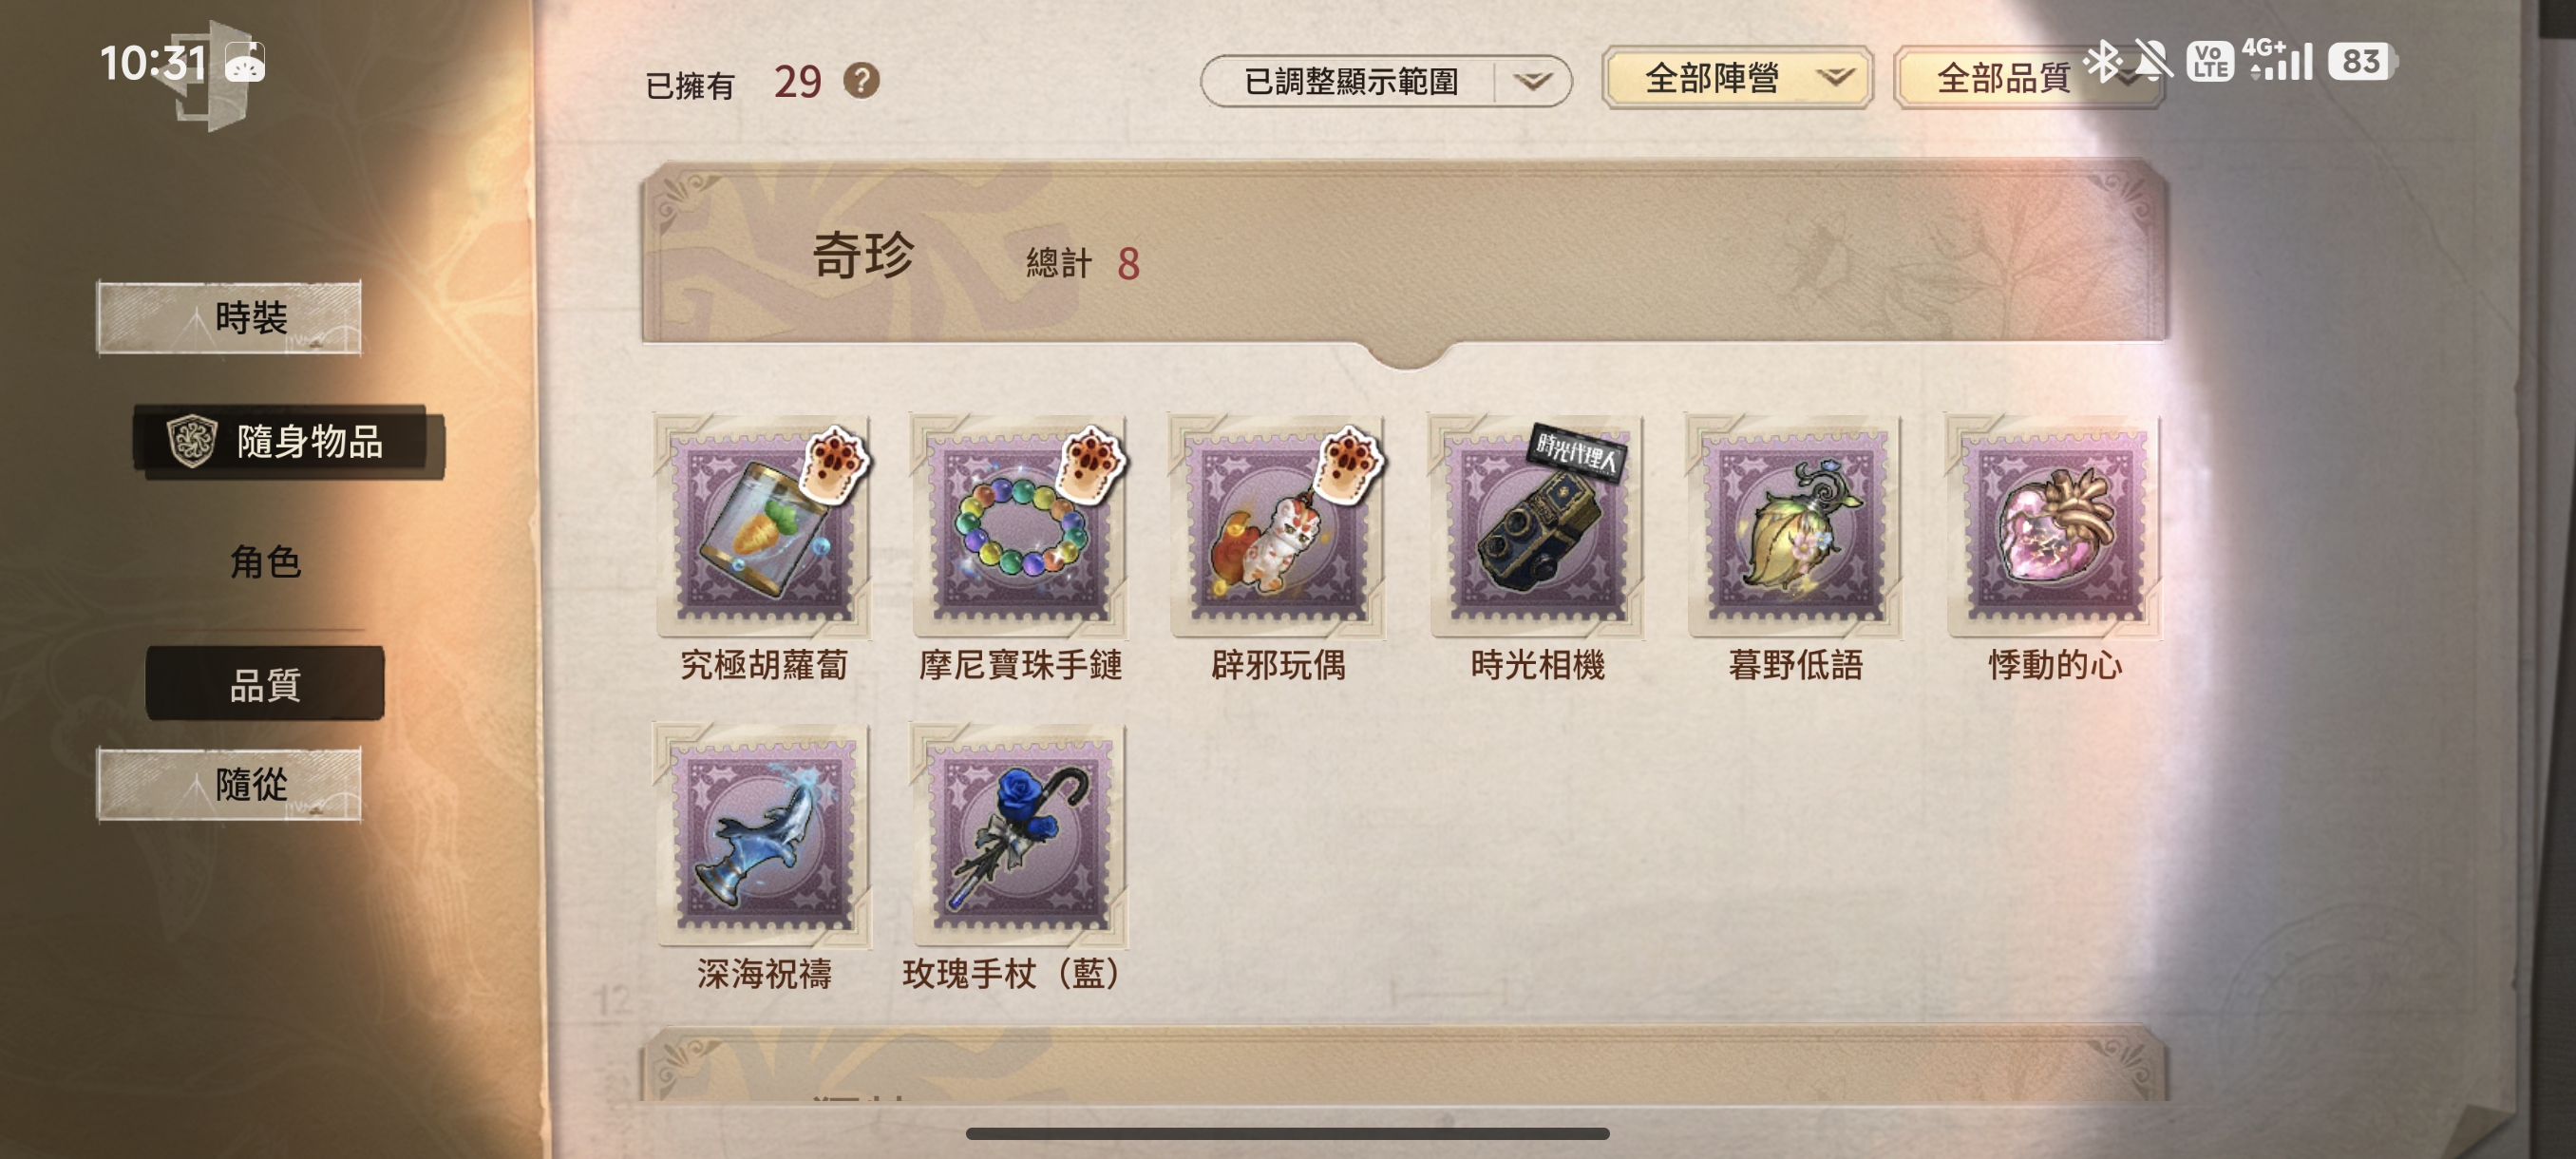Click the 奇珍 category header banner
This screenshot has width=2576, height=1159.
1404,255
